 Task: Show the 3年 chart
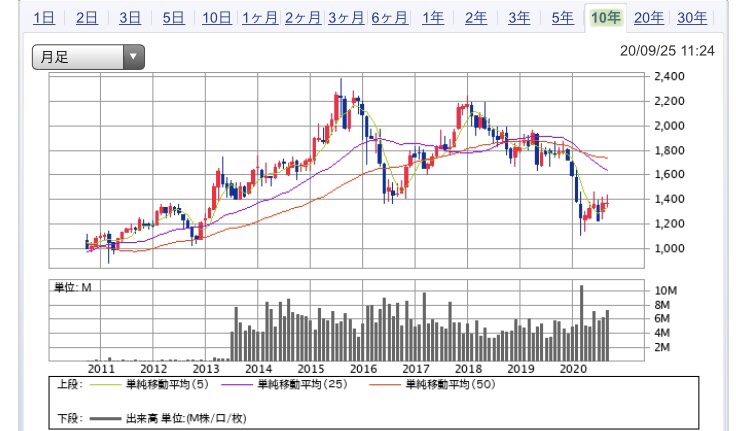click(519, 18)
